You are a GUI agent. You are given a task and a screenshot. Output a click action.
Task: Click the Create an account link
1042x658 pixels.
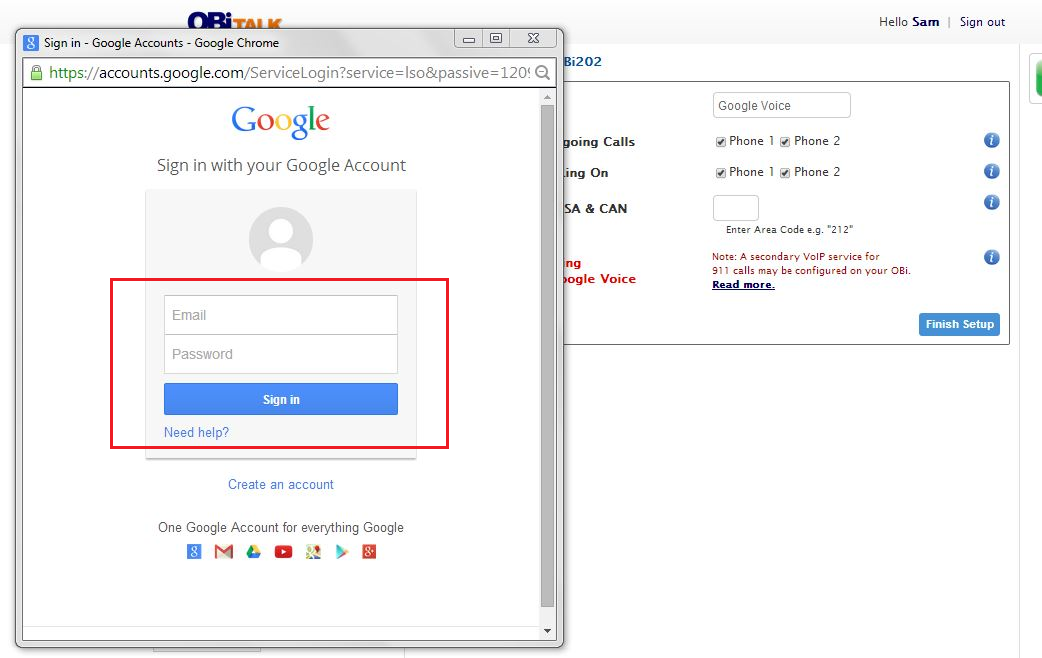(281, 485)
